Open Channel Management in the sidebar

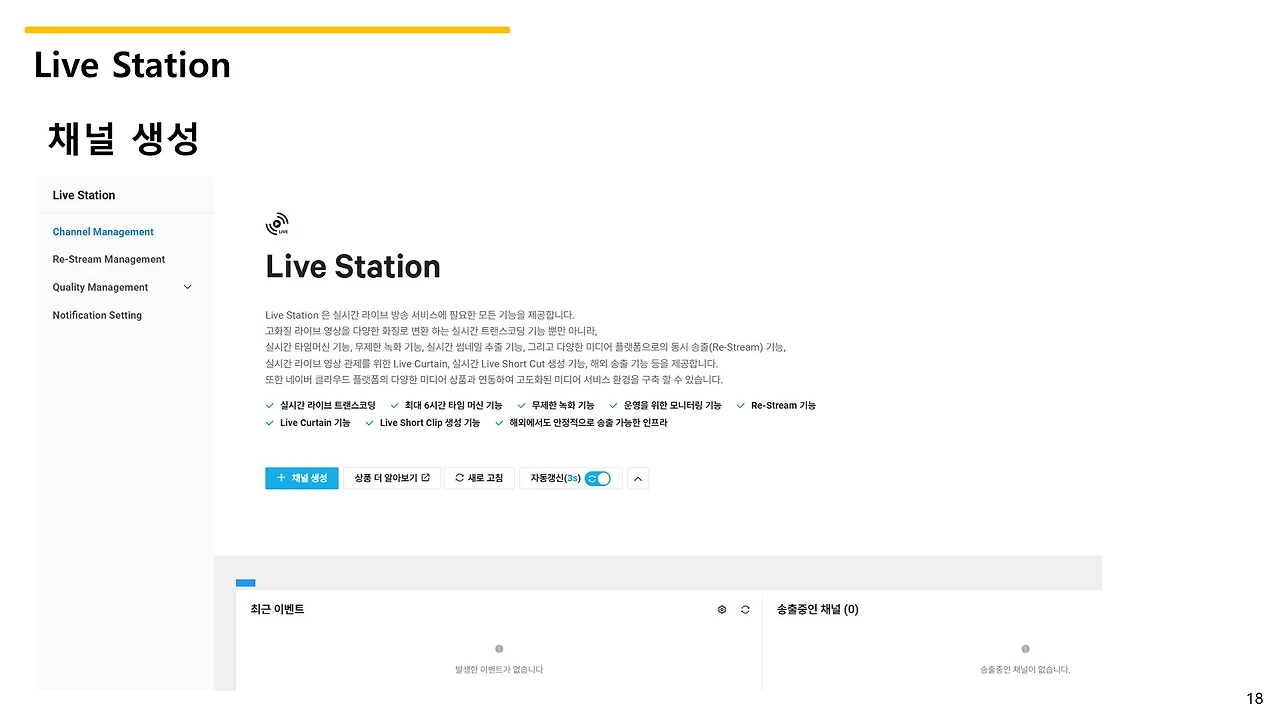coord(103,232)
